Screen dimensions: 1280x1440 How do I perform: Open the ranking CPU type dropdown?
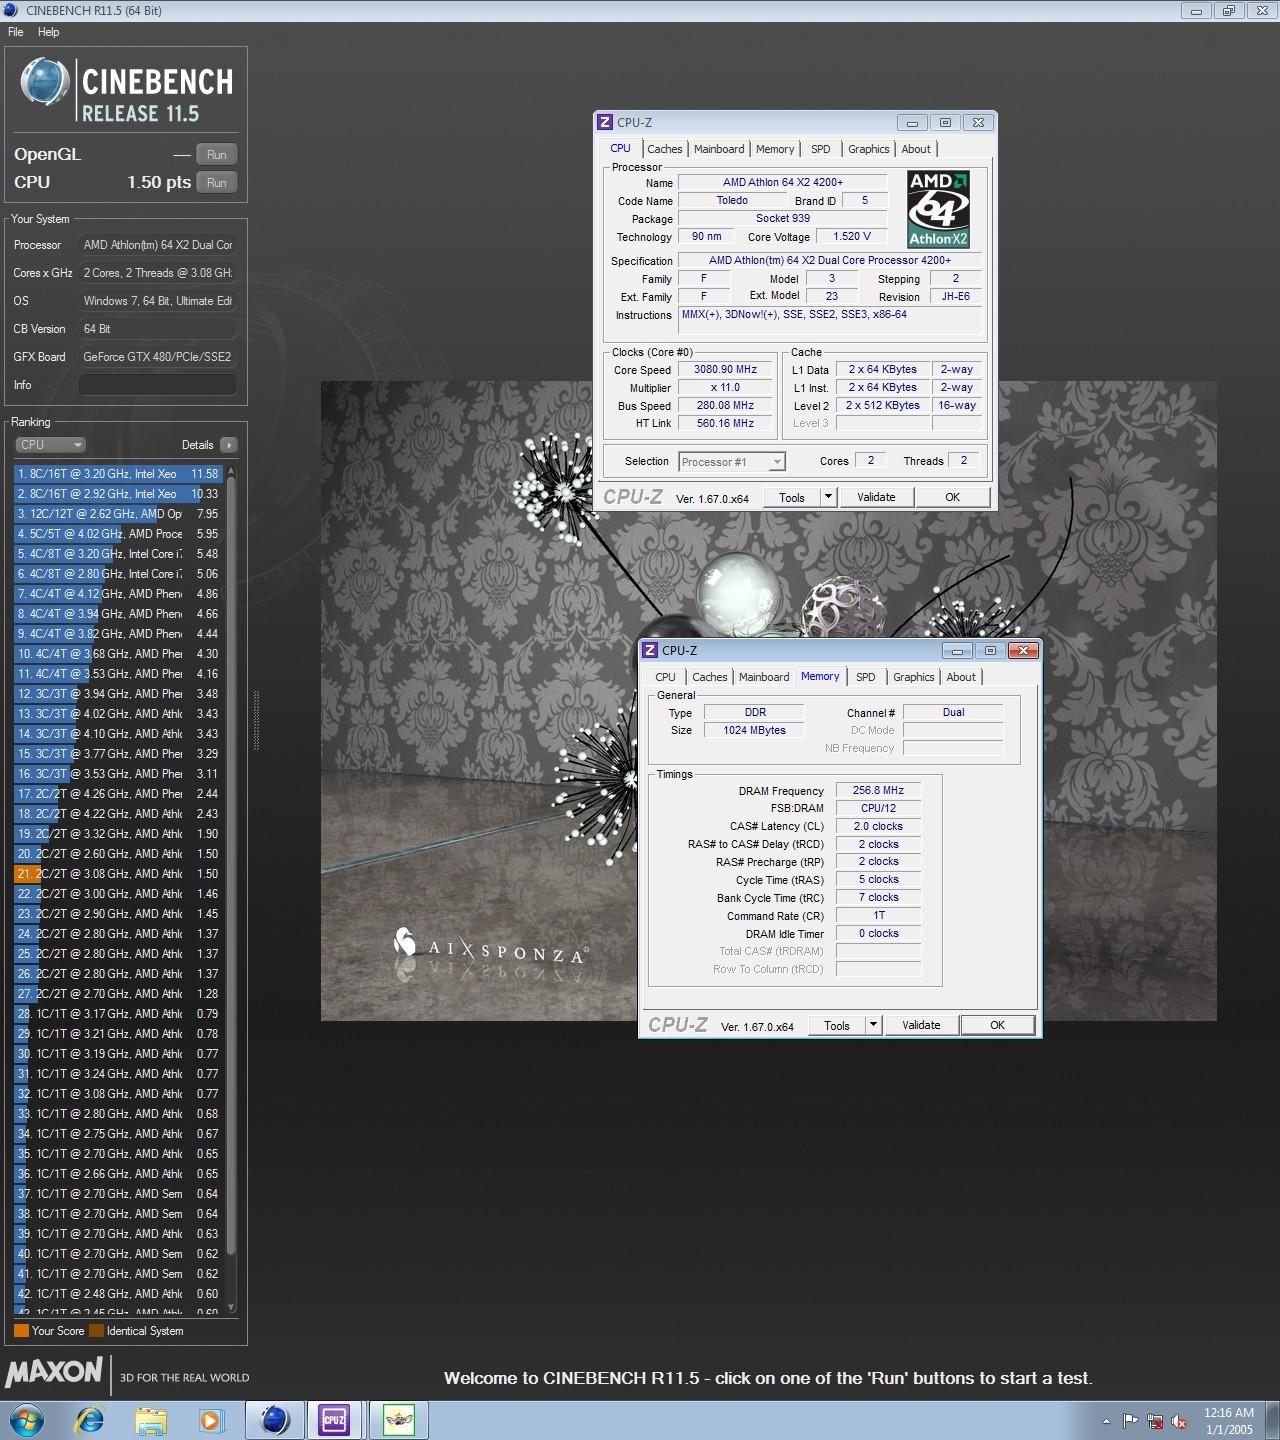pos(50,445)
